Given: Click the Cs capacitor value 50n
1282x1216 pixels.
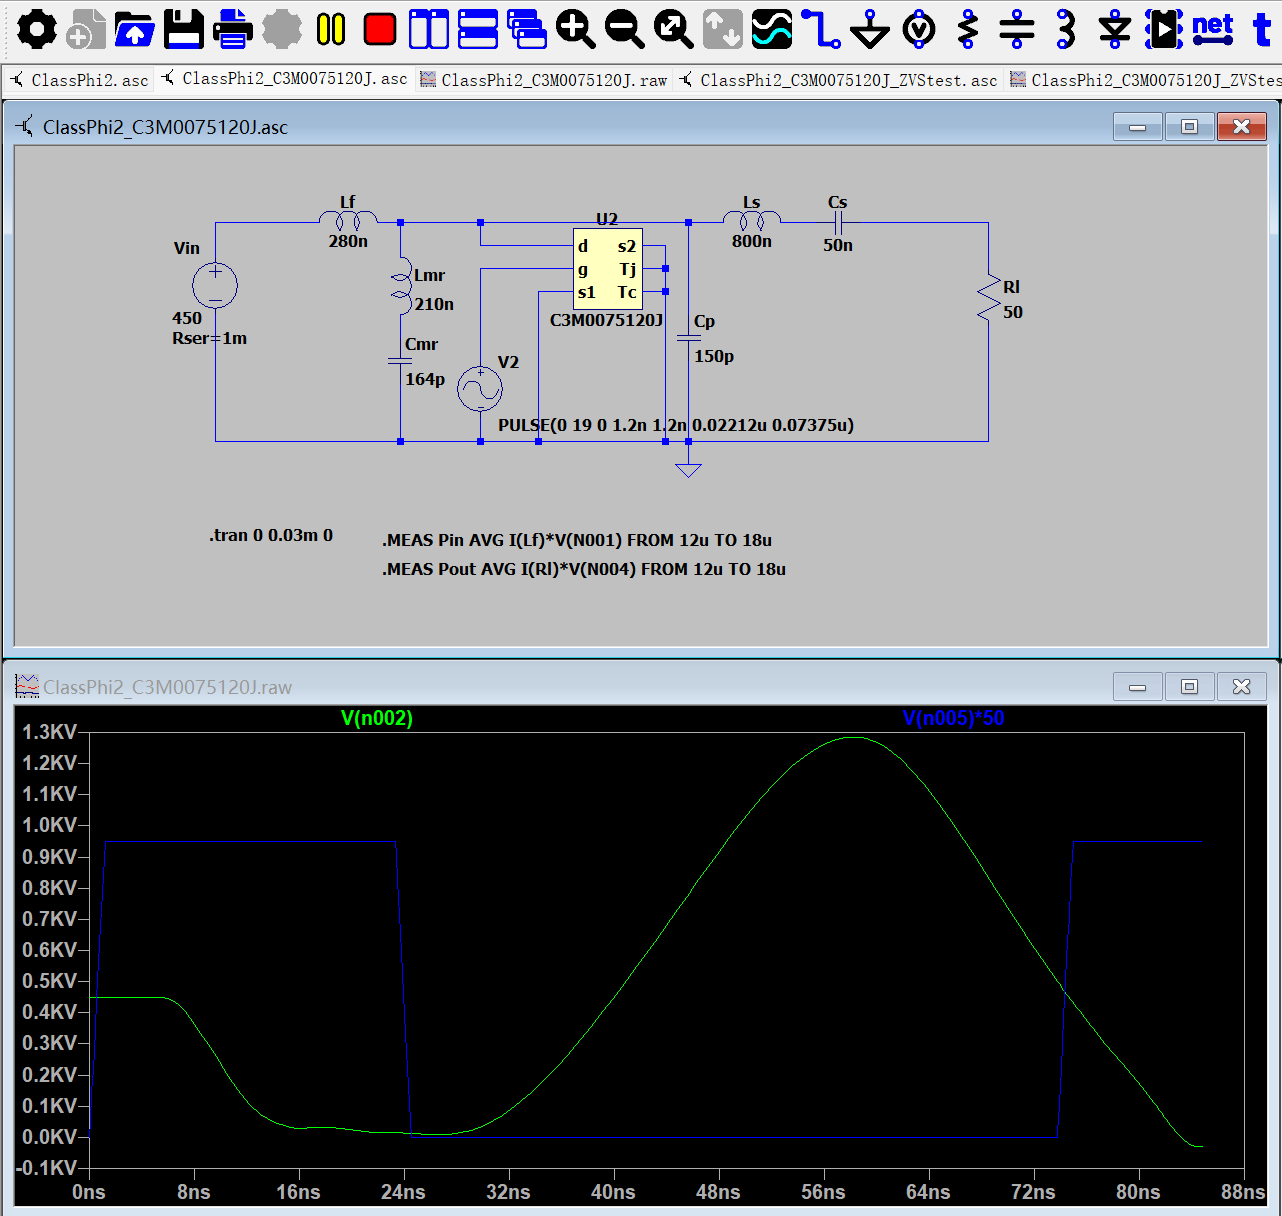Looking at the screenshot, I should pos(838,245).
